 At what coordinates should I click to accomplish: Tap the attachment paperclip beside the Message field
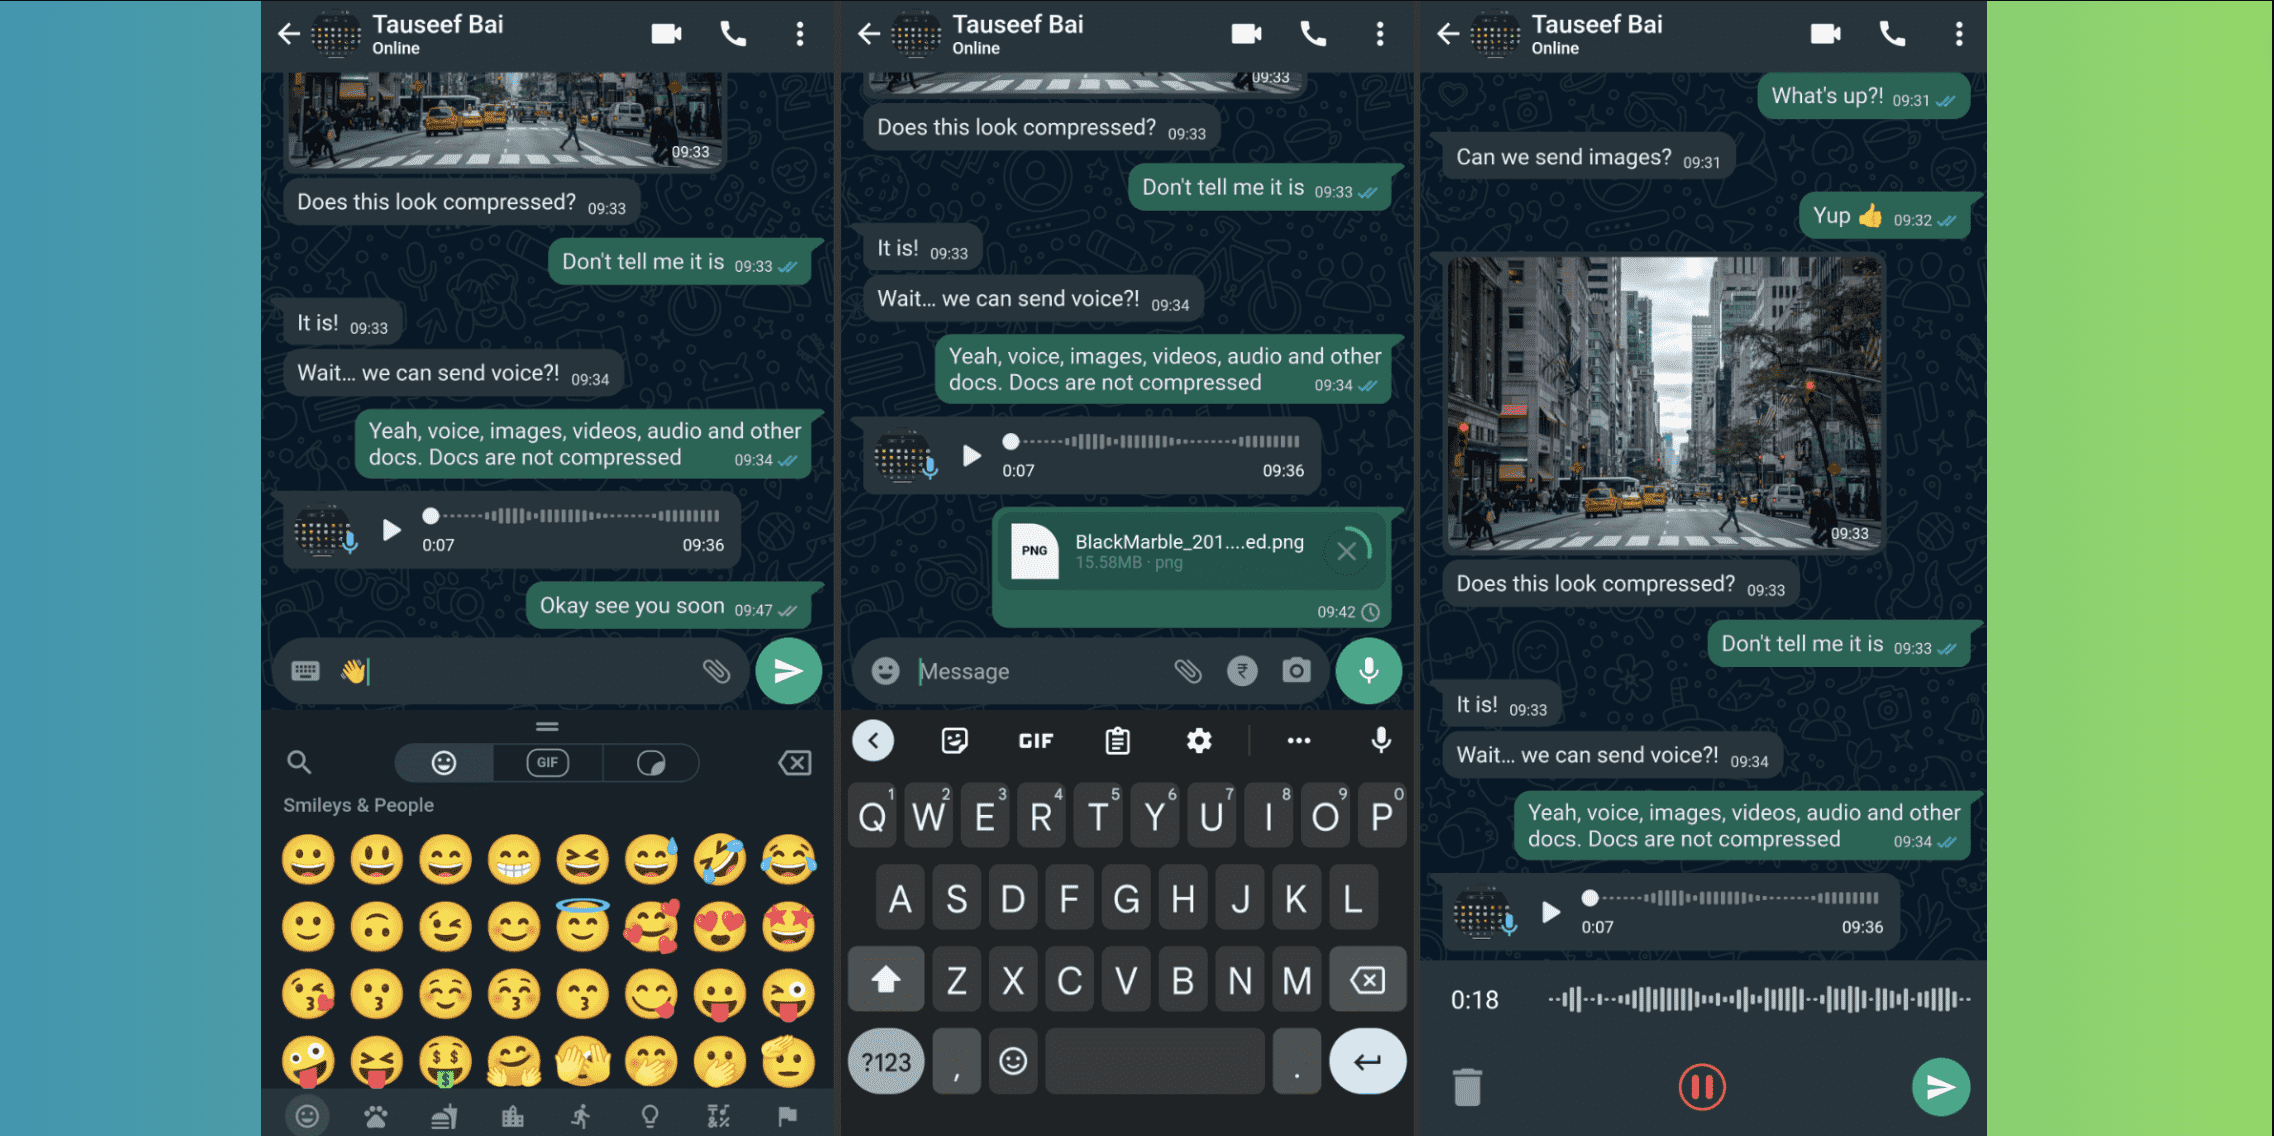tap(1187, 671)
